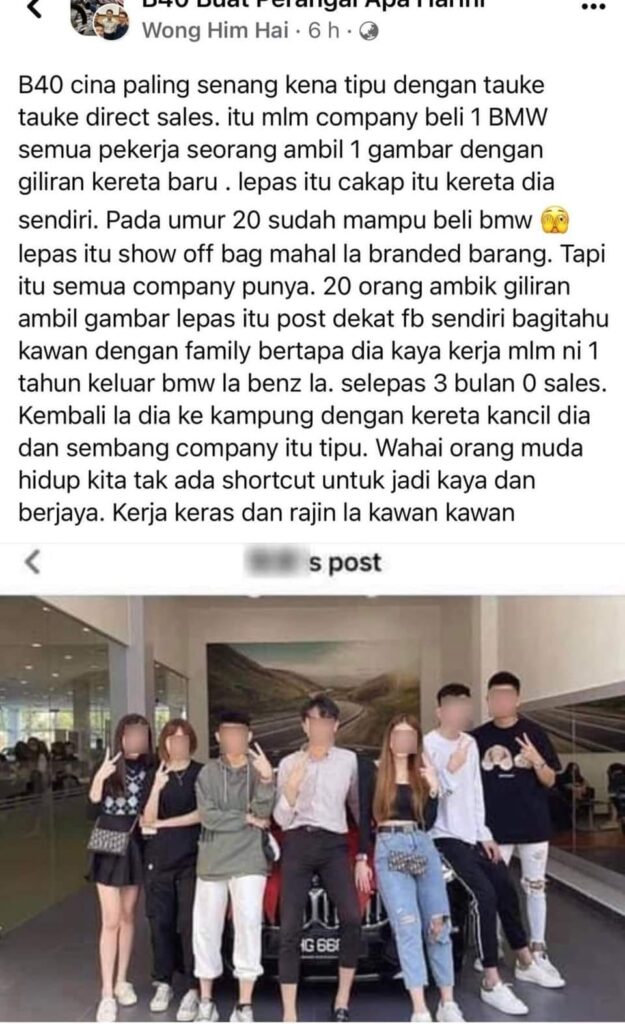This screenshot has width=625, height=1024.
Task: Tap the 's post' header title
Action: point(345,562)
